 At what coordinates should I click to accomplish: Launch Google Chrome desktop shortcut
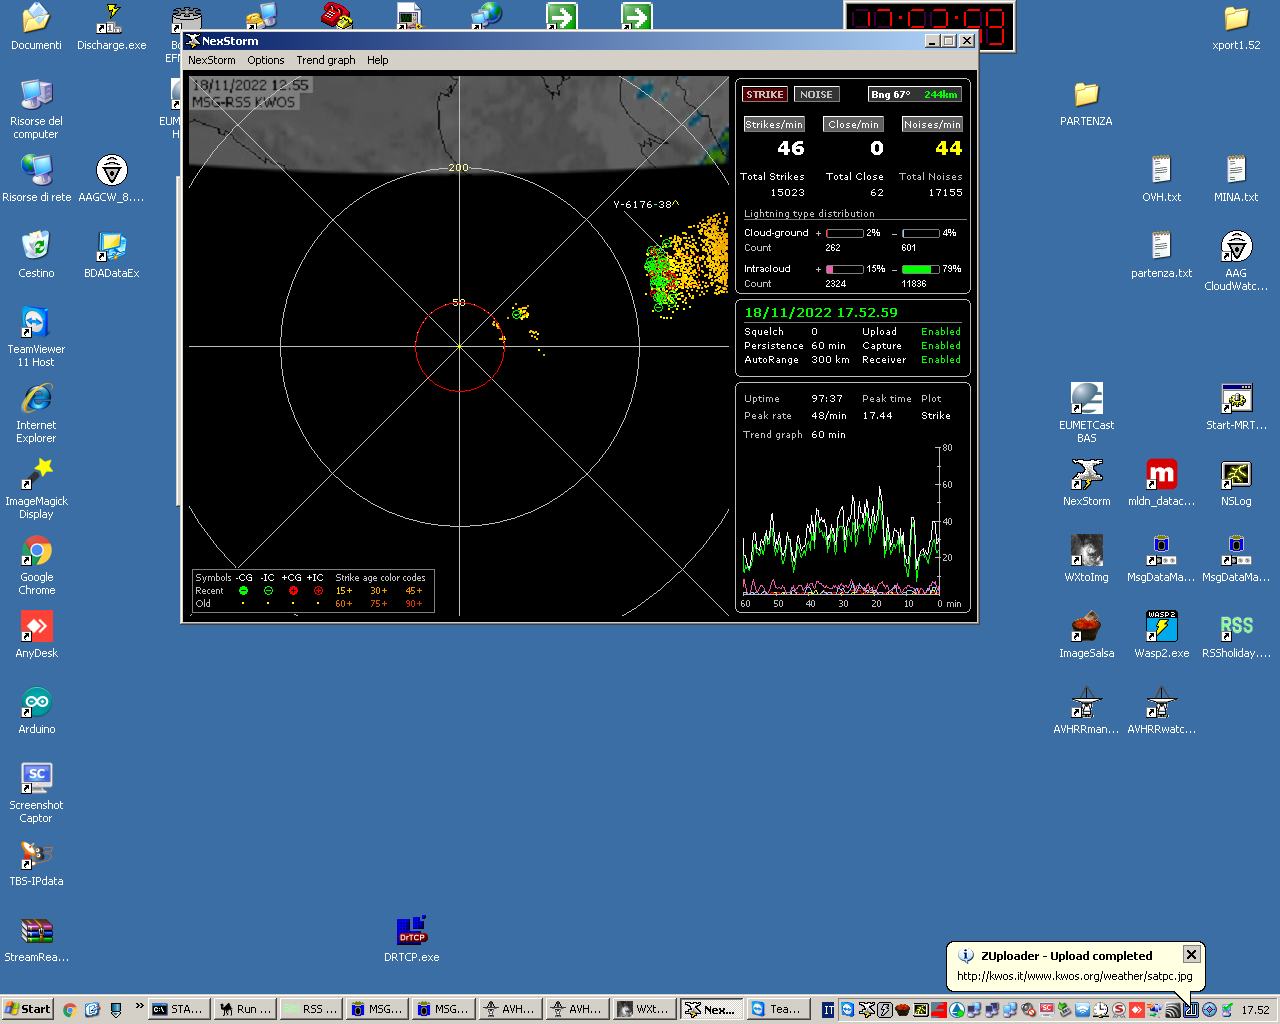point(36,565)
